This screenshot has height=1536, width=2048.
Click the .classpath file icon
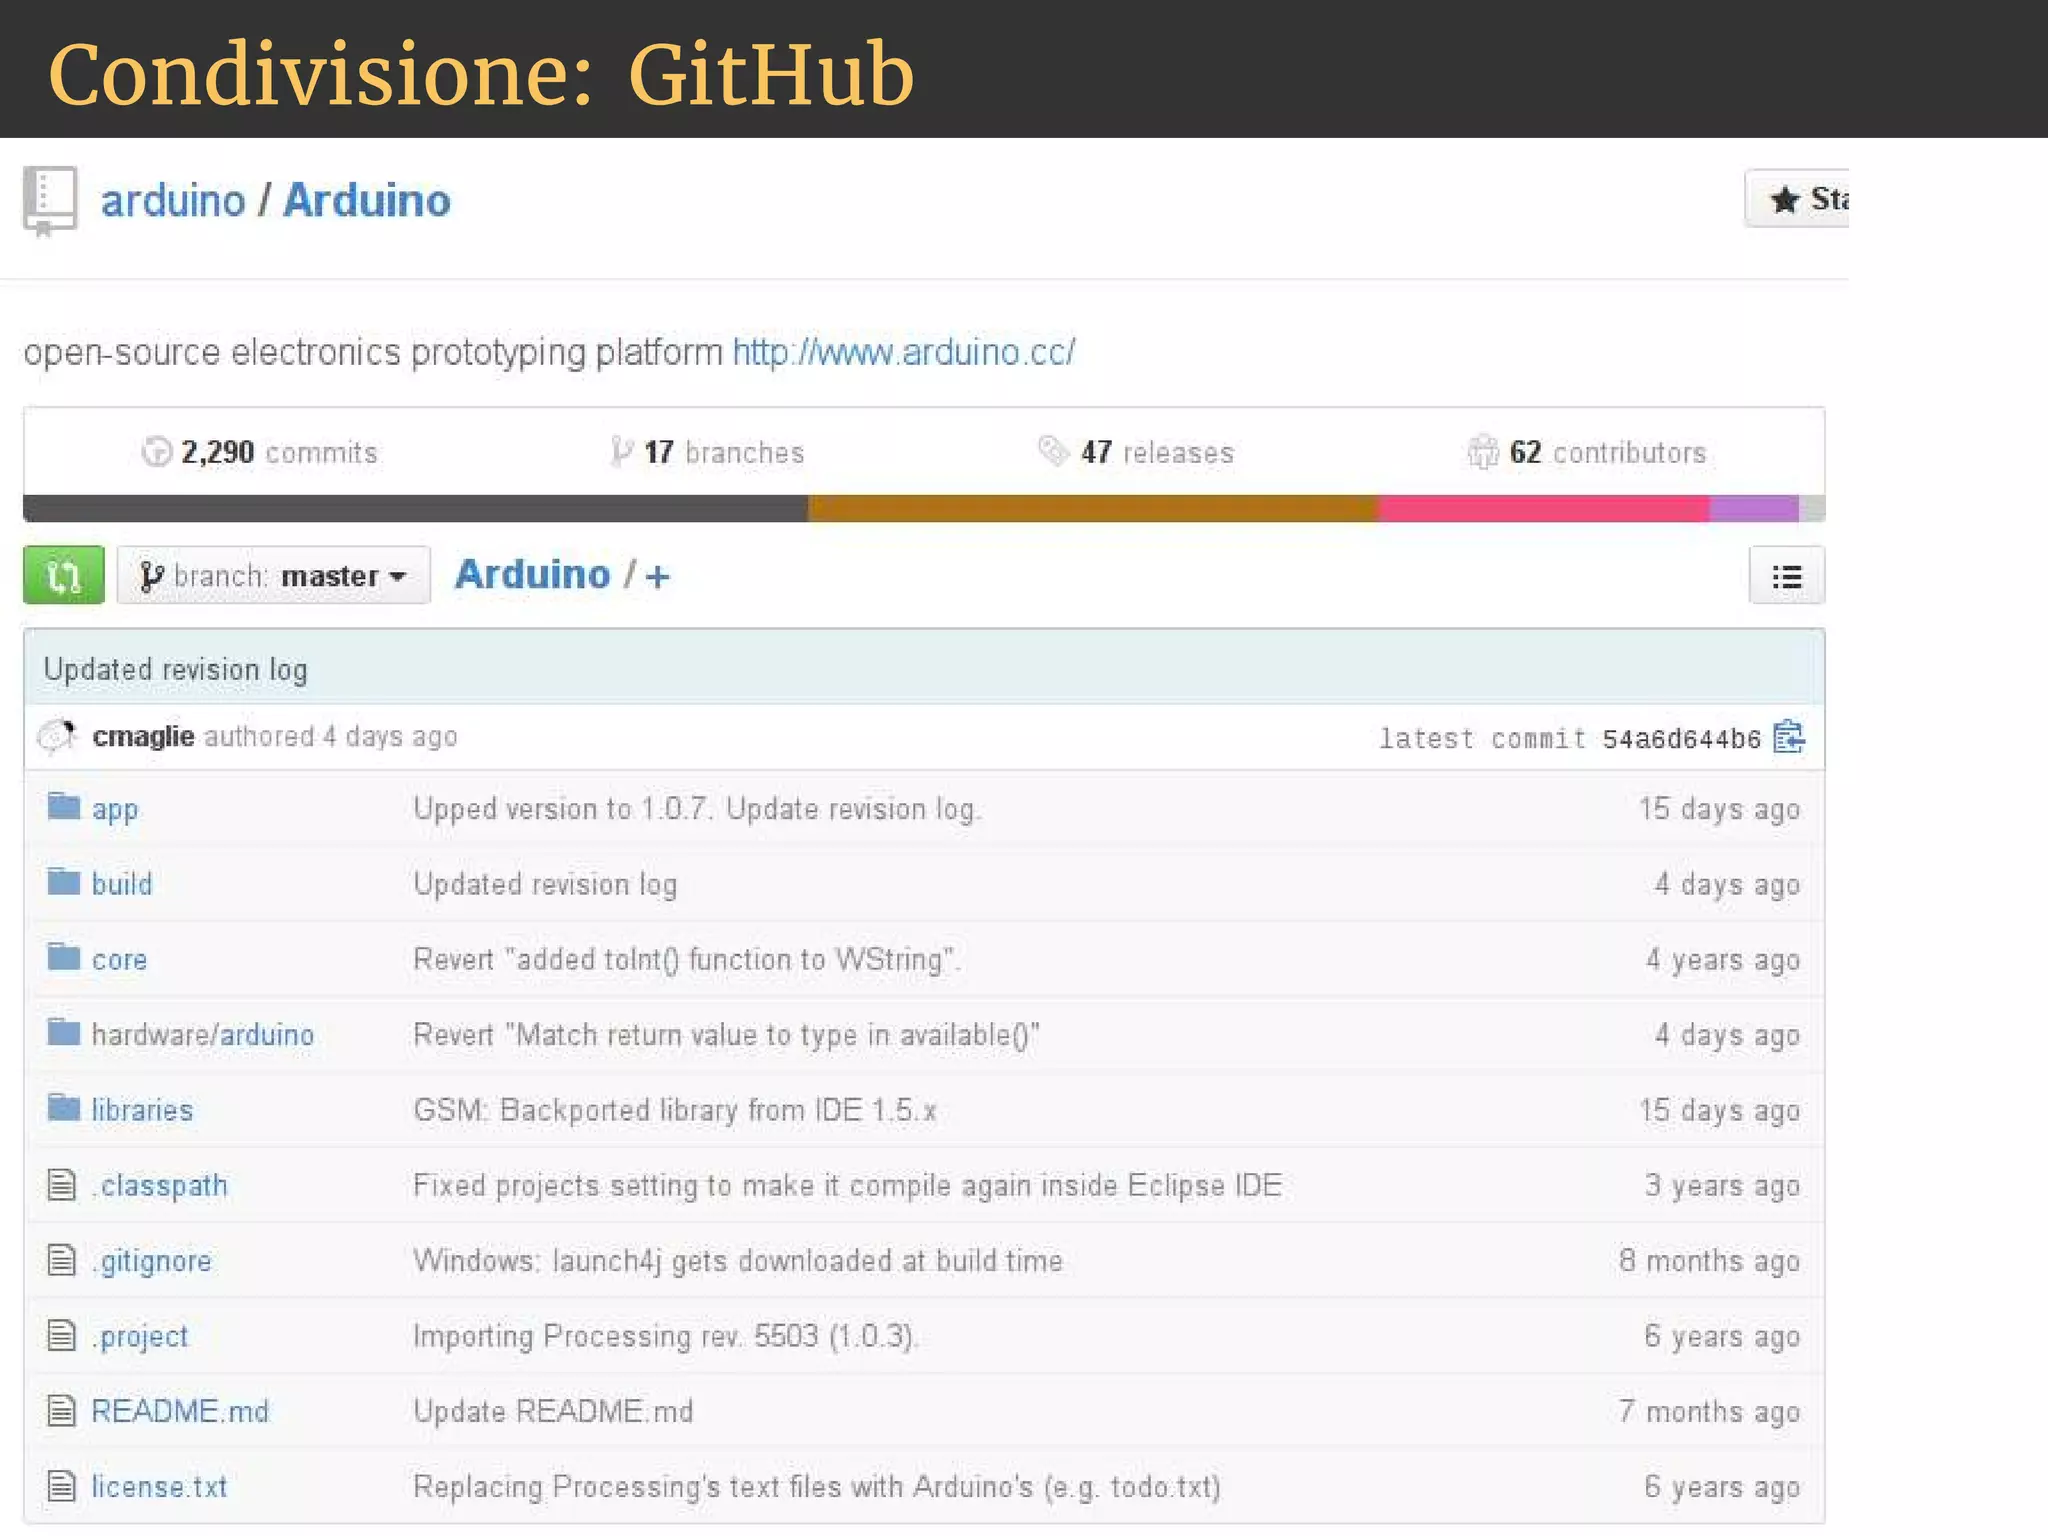pos(62,1185)
